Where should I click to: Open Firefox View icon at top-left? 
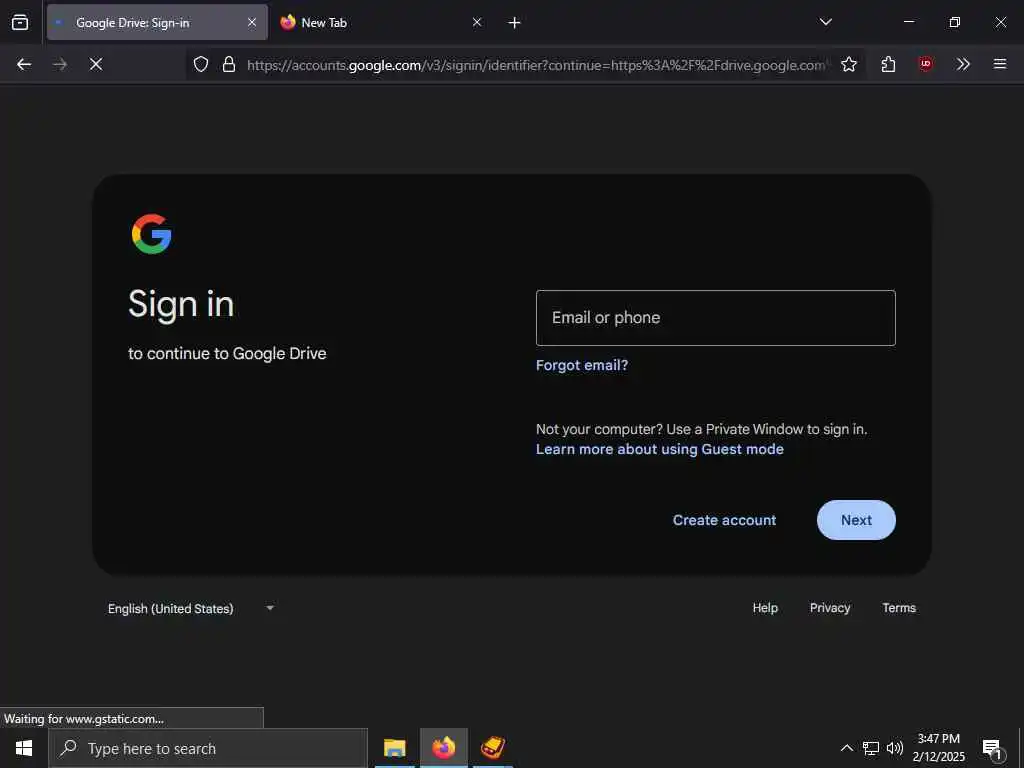tap(20, 22)
